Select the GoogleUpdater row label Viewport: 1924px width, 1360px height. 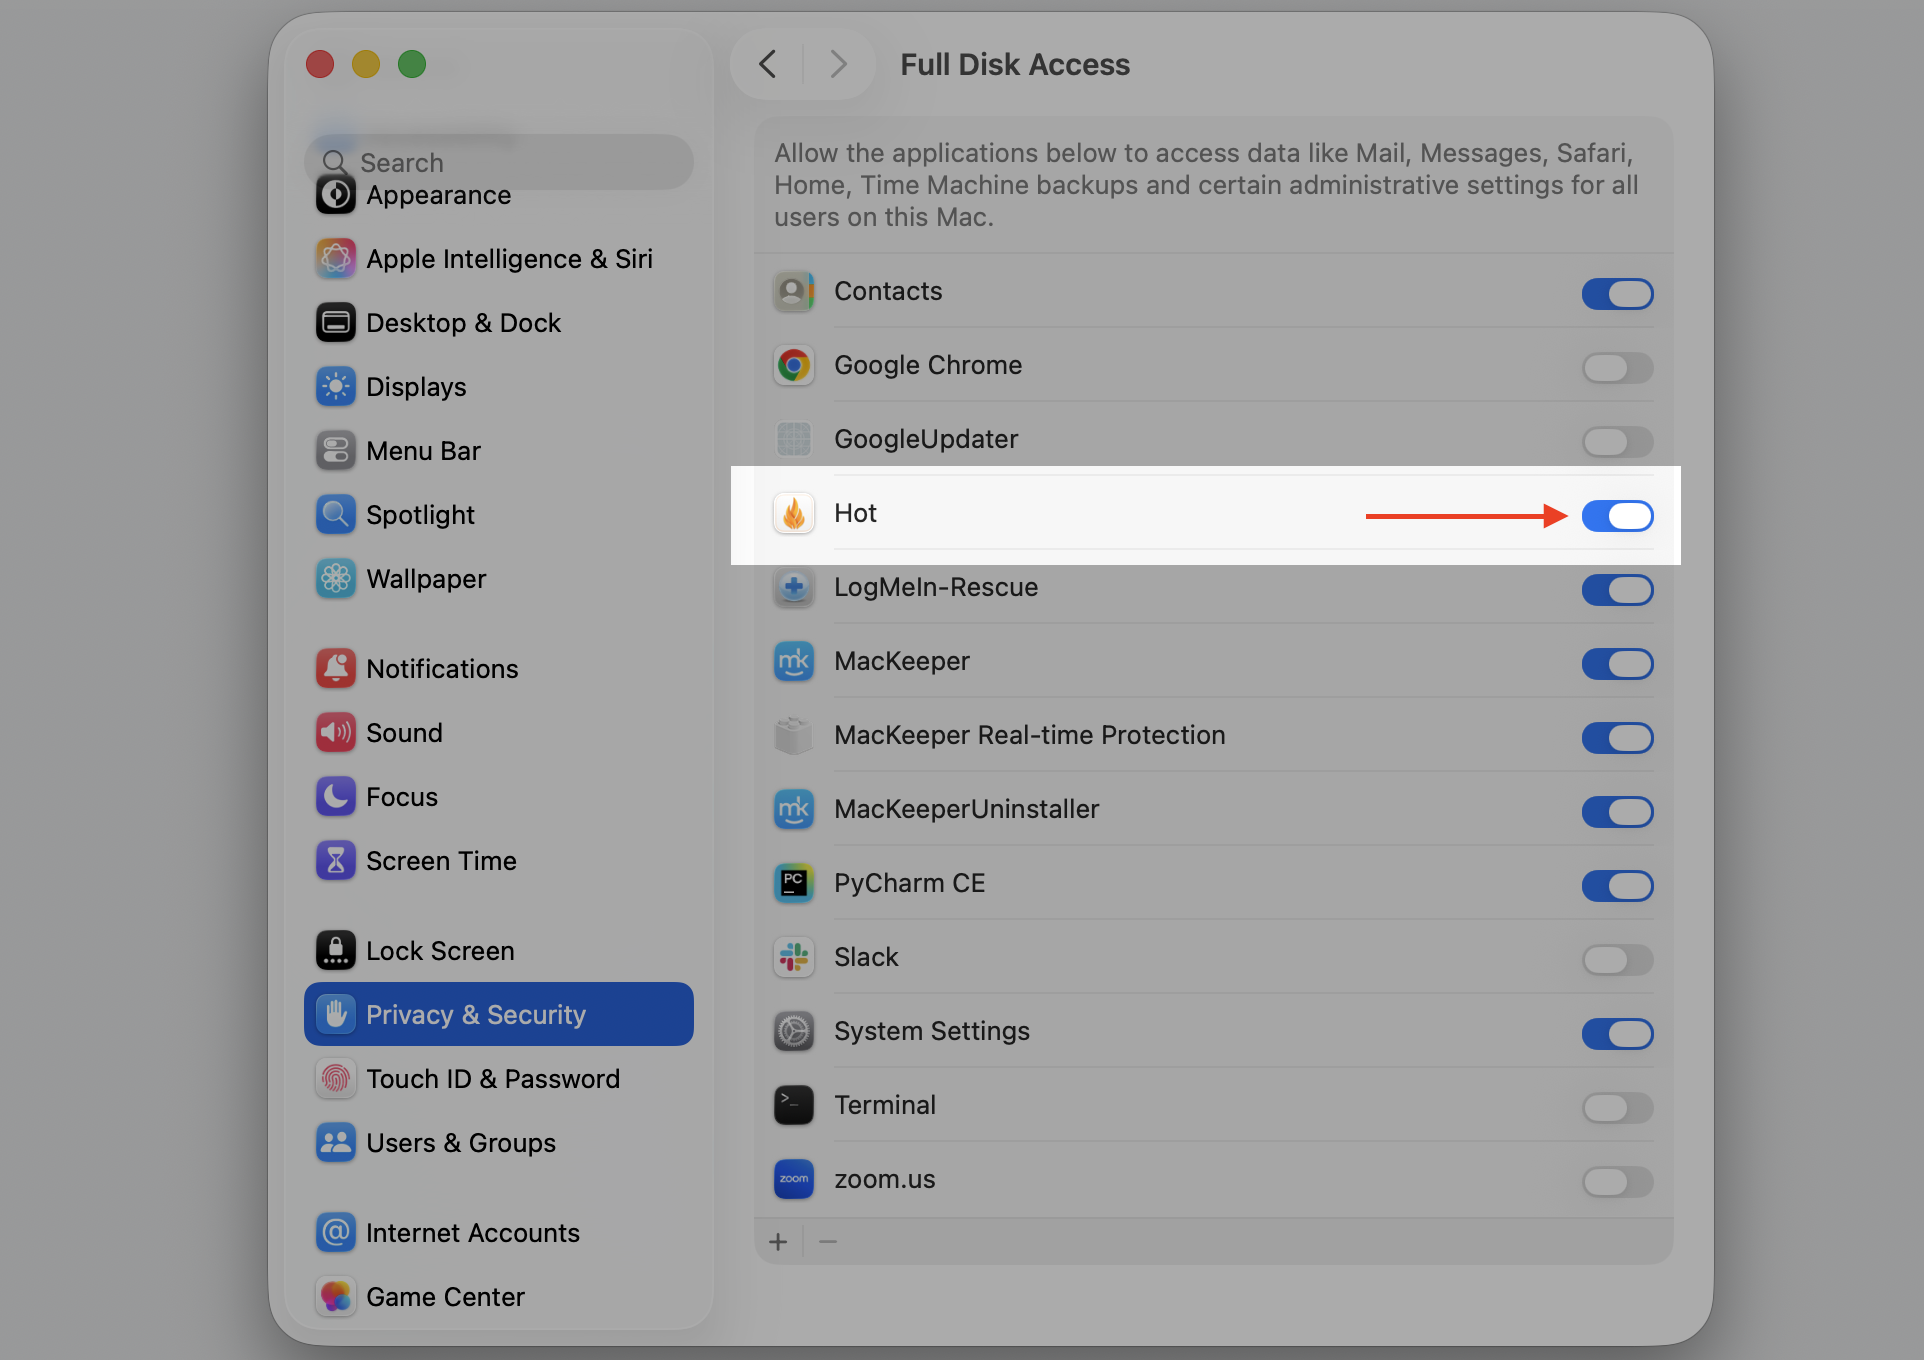[x=926, y=439]
